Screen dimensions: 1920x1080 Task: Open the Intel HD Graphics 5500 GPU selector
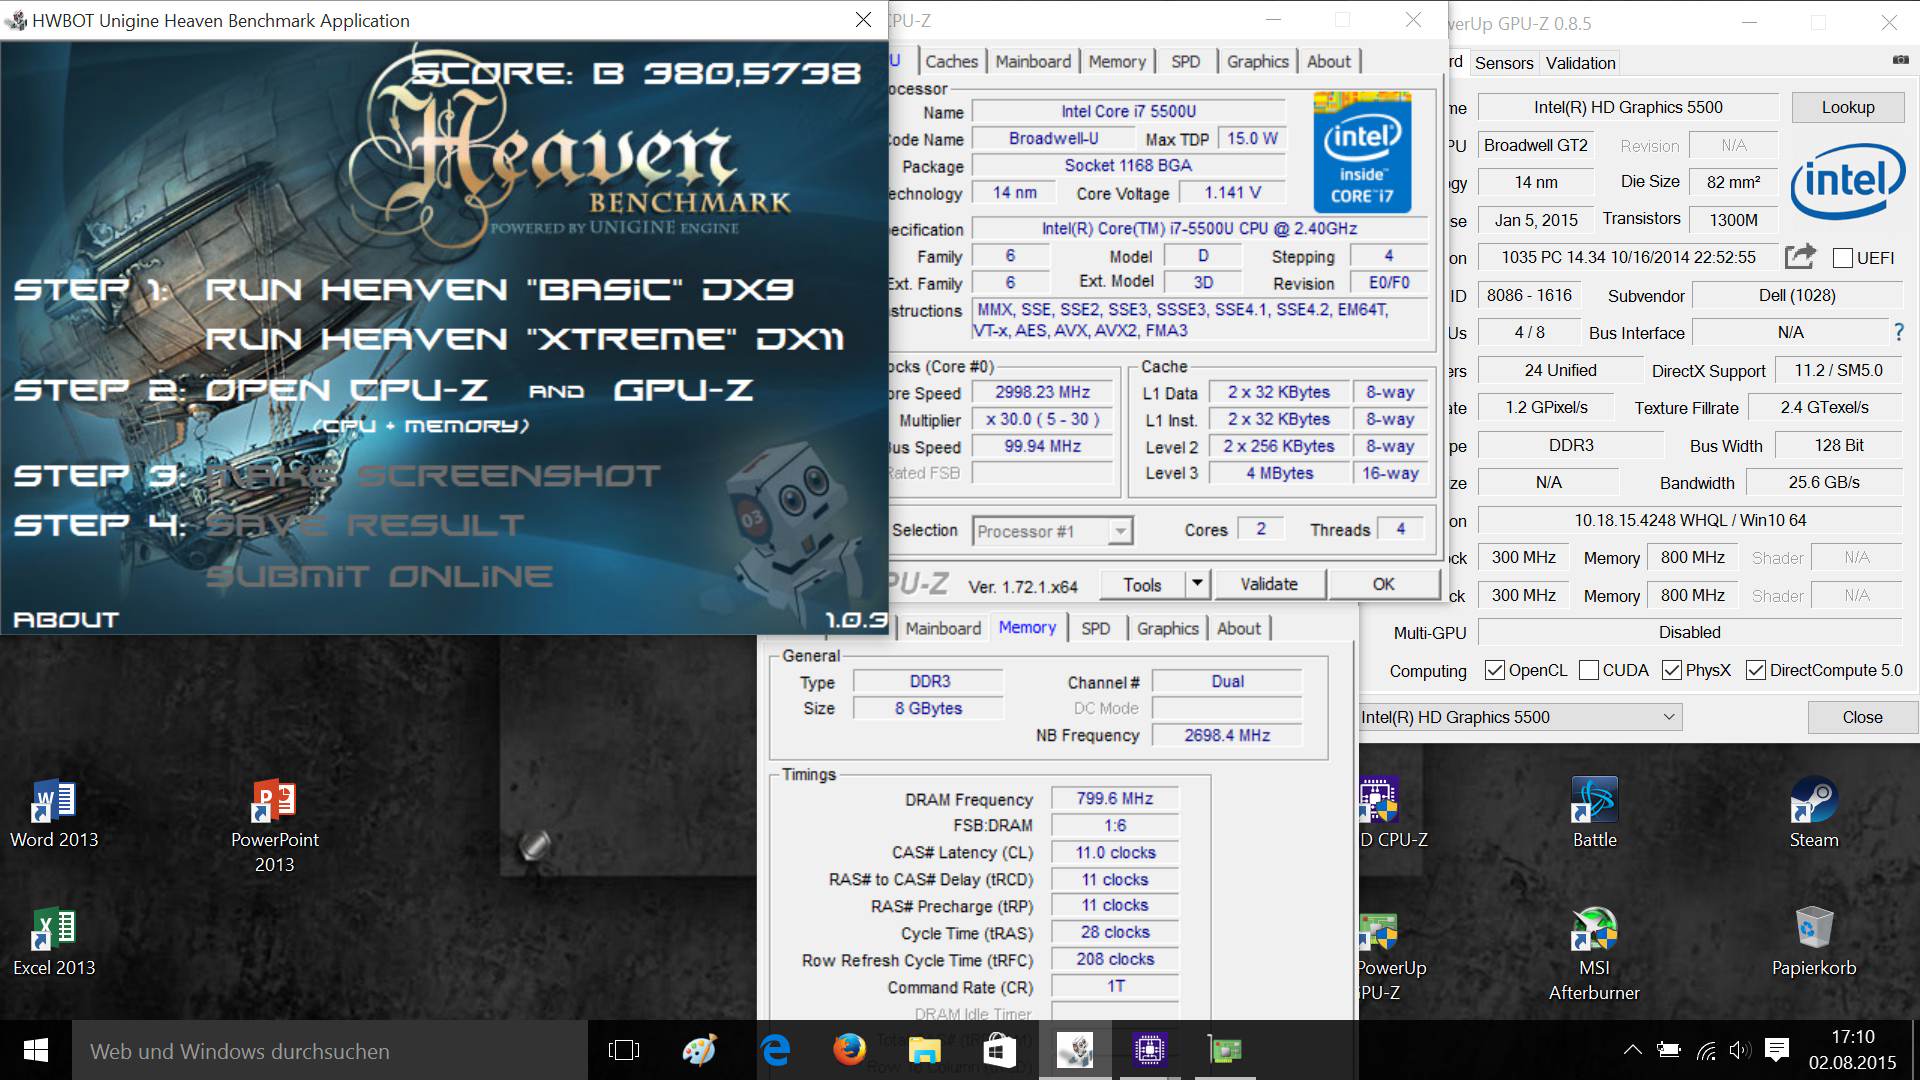(x=1520, y=717)
